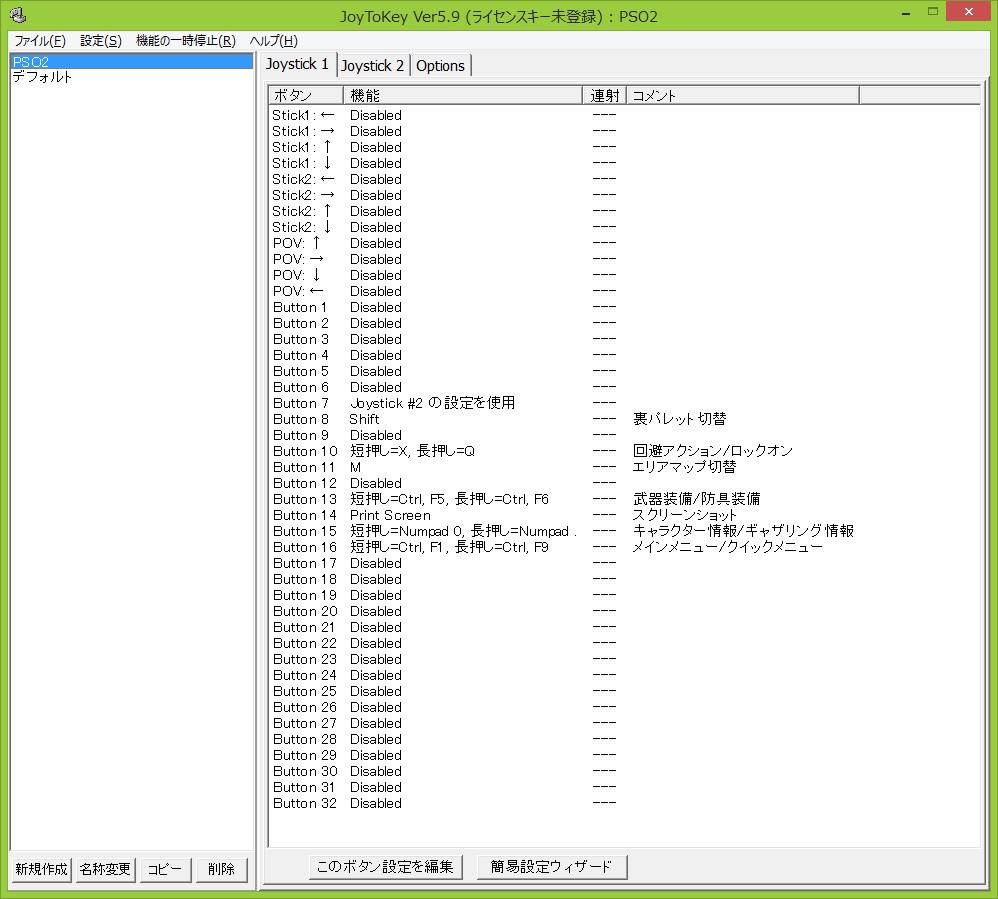Open the ファイル(F) menu
The height and width of the screenshot is (899, 998).
pos(39,41)
